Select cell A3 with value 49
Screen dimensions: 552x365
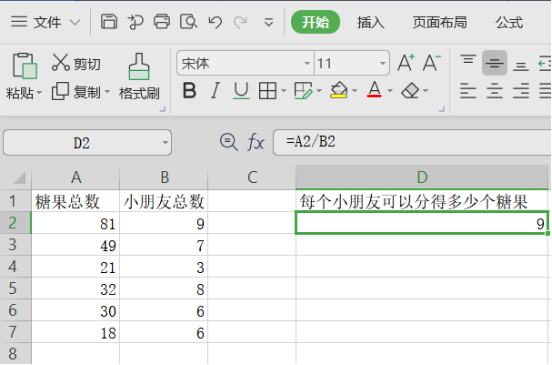click(x=76, y=245)
